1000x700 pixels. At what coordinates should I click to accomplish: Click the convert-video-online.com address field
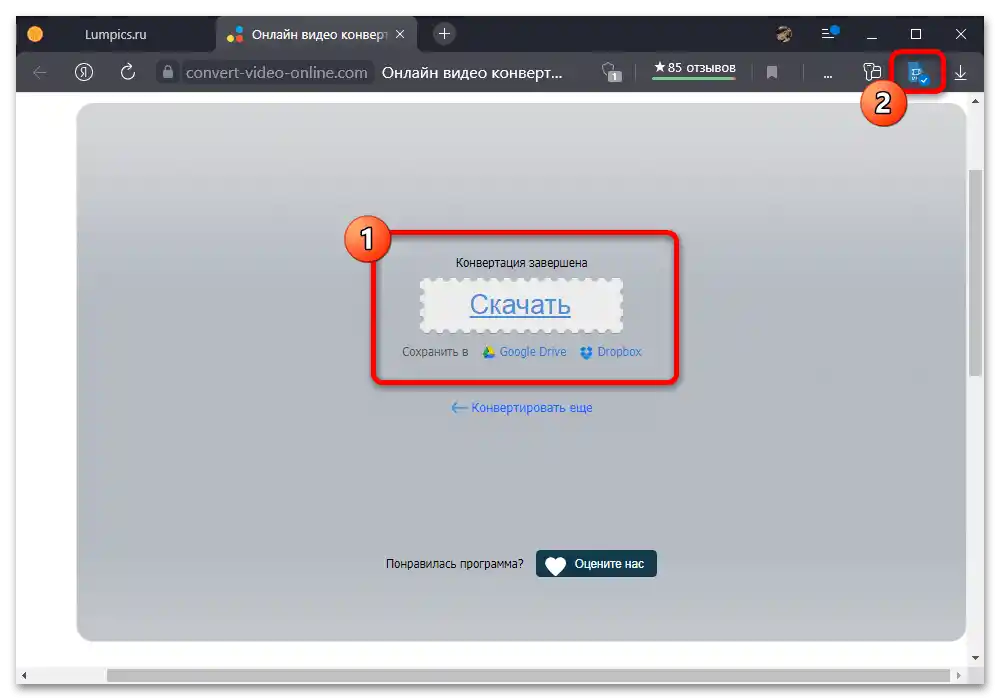tap(276, 73)
